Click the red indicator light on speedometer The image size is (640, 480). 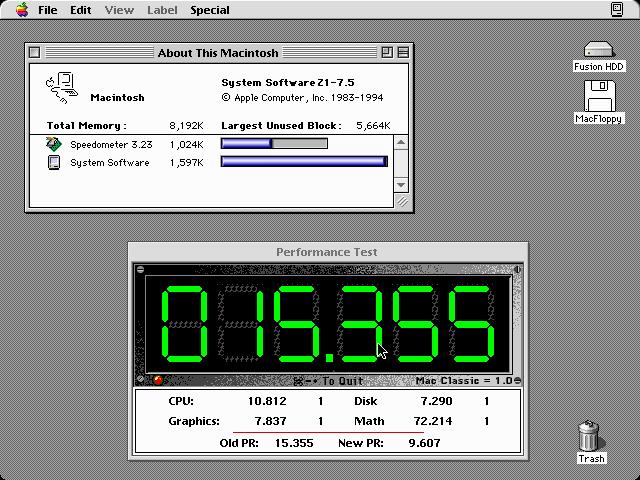(x=157, y=380)
